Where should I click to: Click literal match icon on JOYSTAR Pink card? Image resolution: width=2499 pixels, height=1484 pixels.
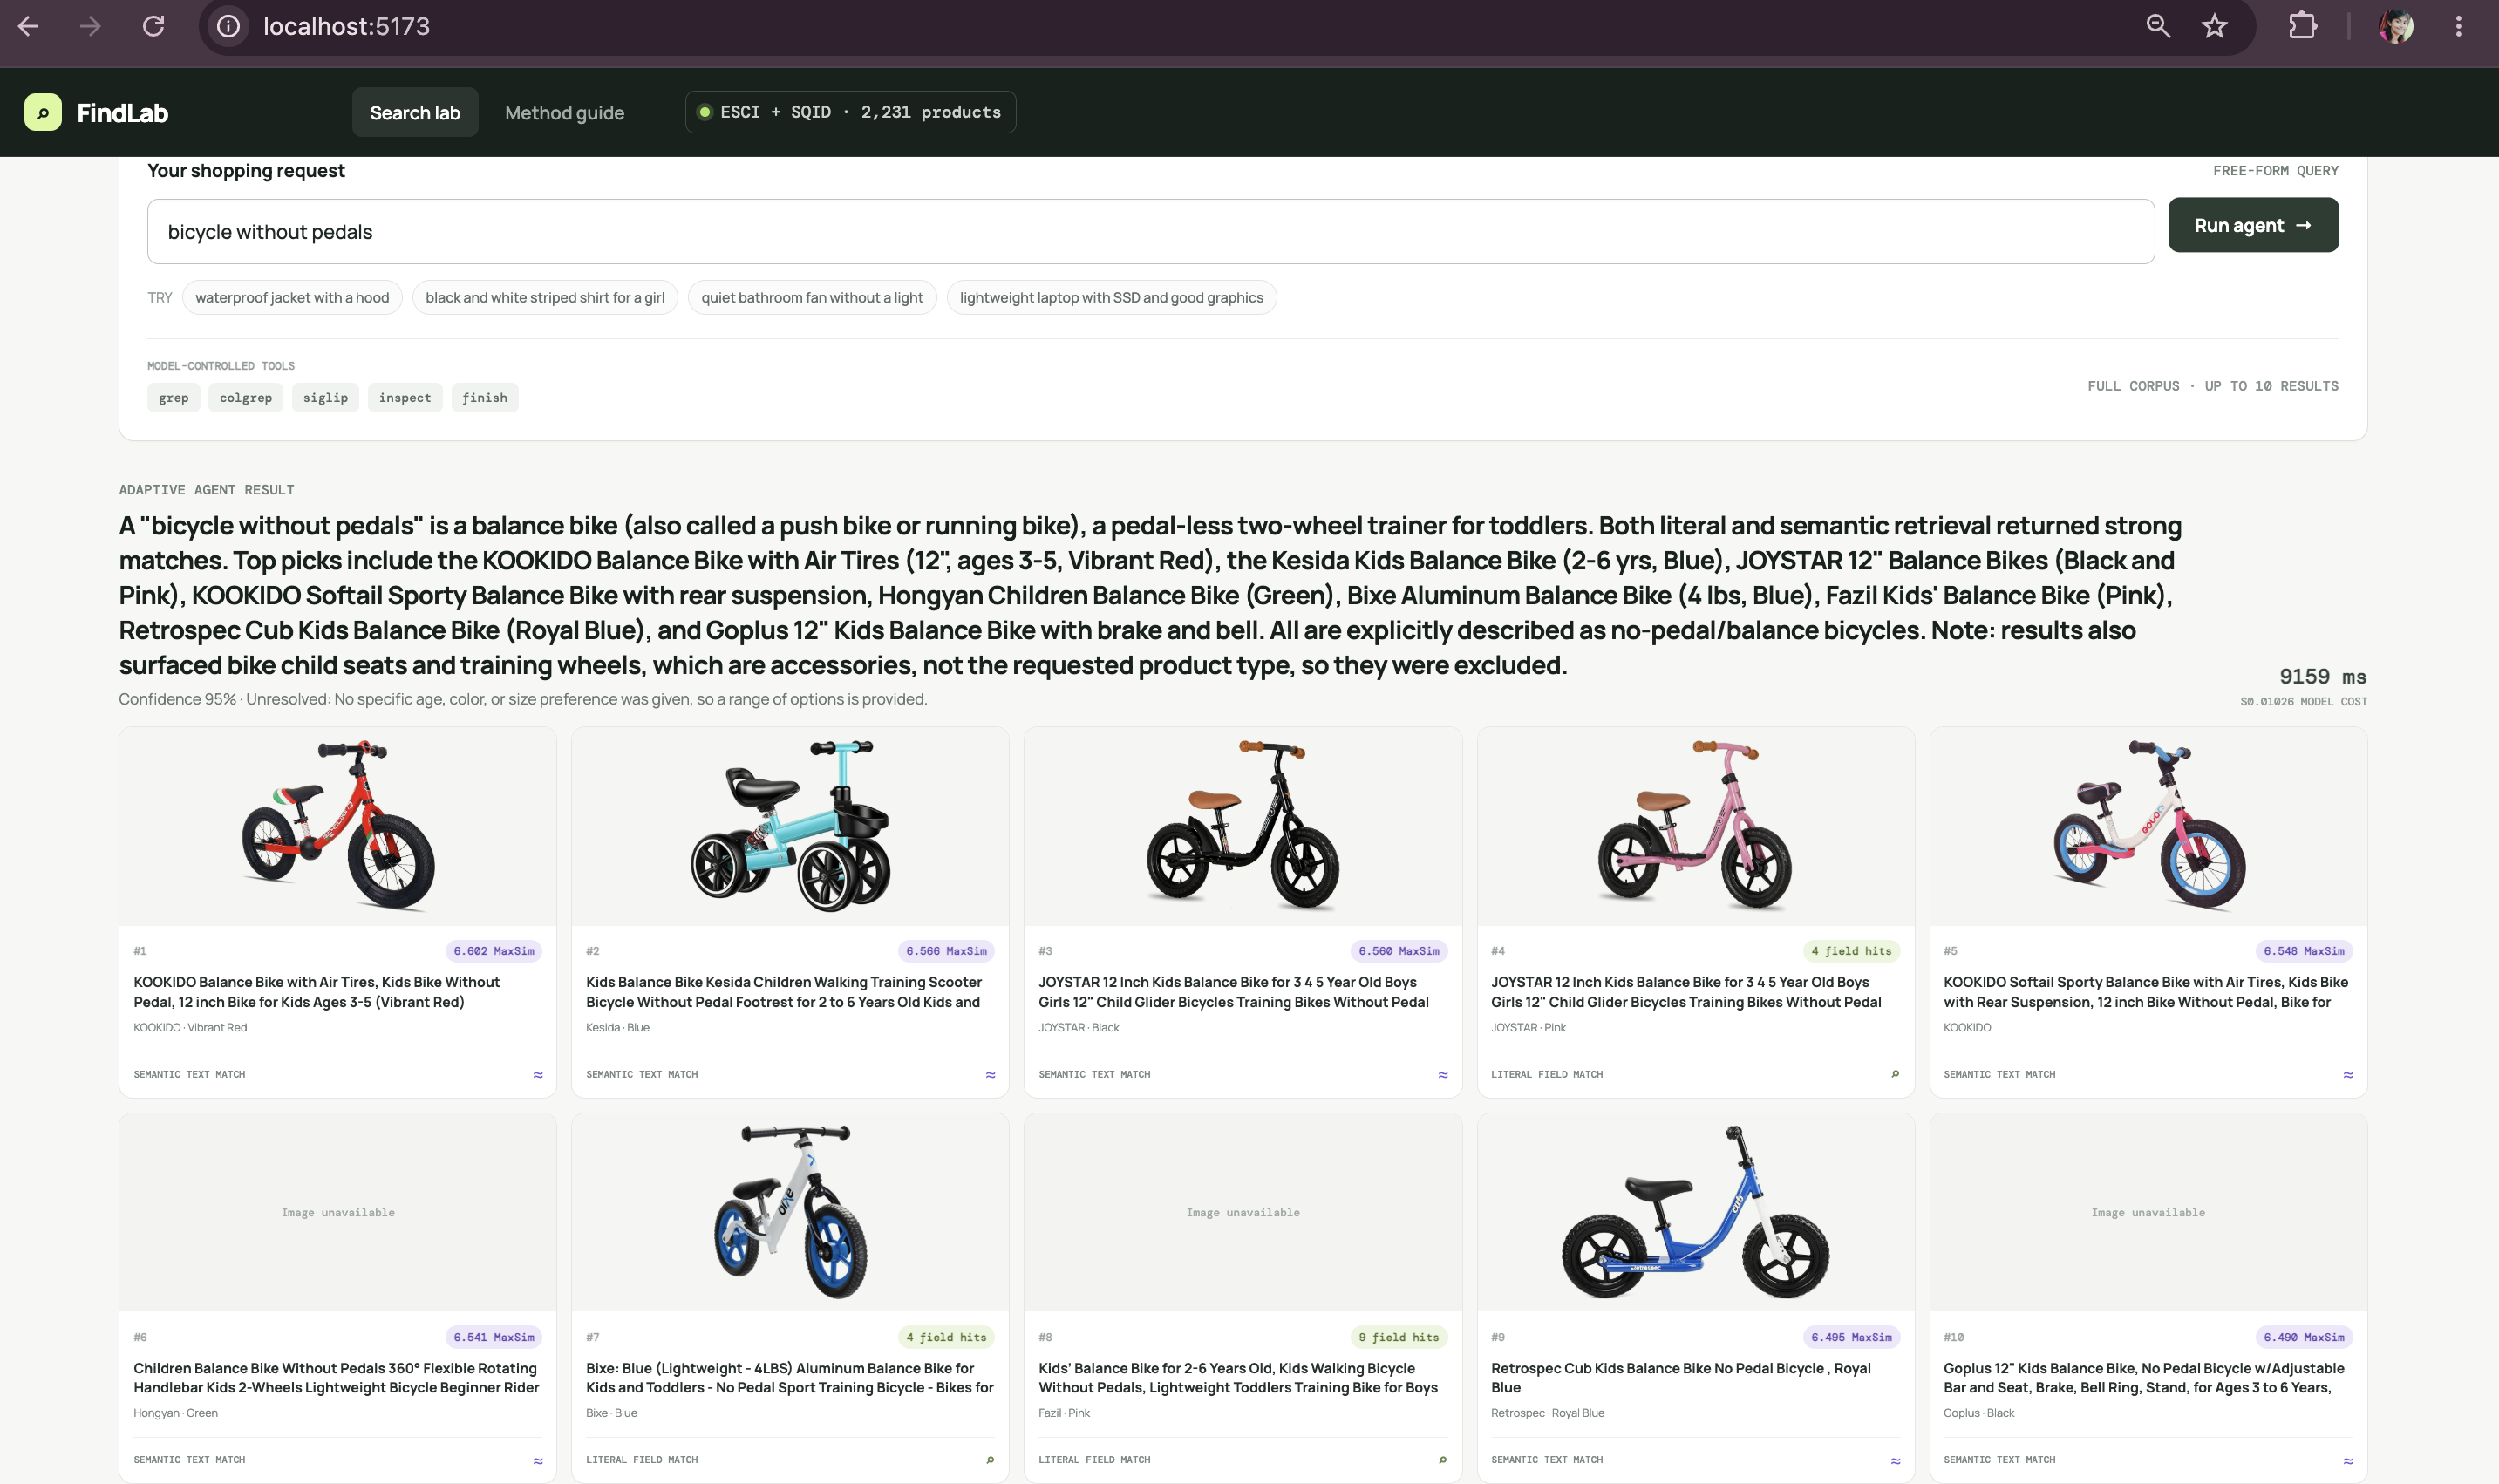(1895, 1074)
